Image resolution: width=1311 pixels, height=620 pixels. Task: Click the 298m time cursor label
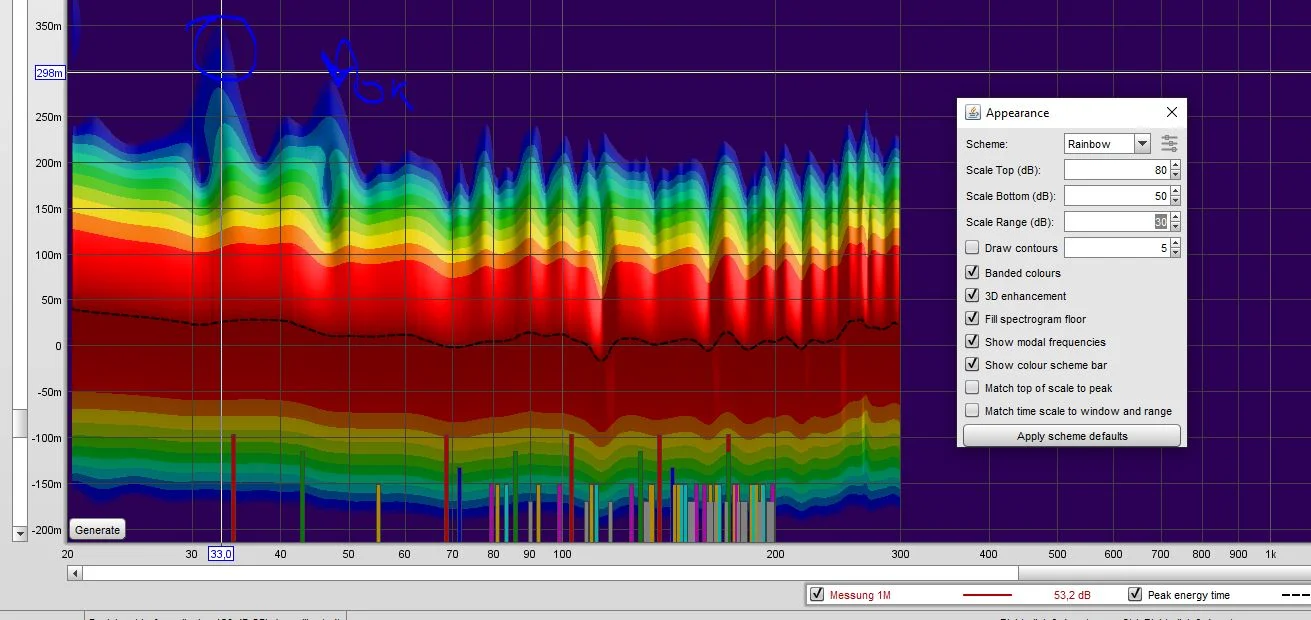(x=49, y=73)
